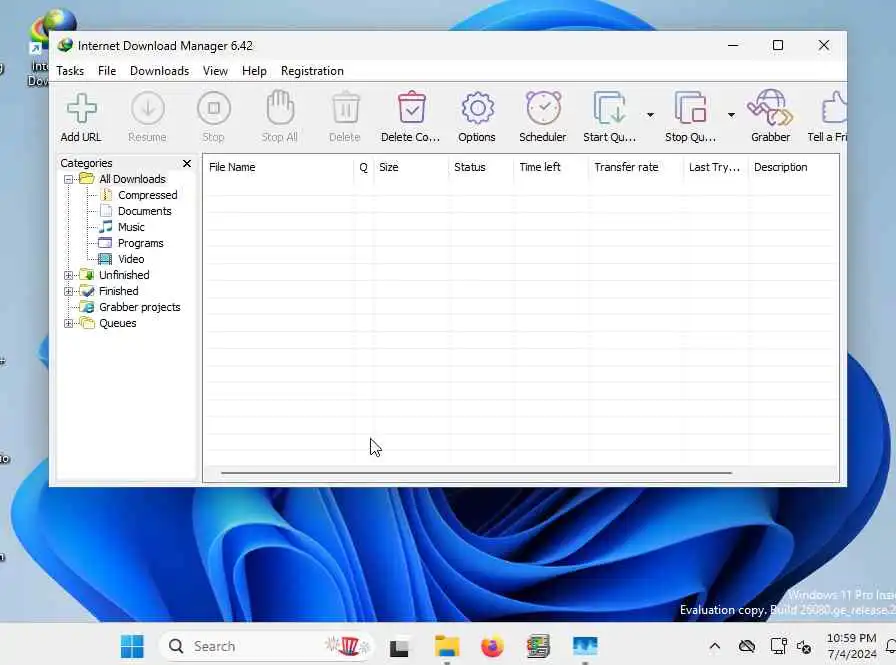Select the Music category
This screenshot has width=896, height=665.
[131, 227]
